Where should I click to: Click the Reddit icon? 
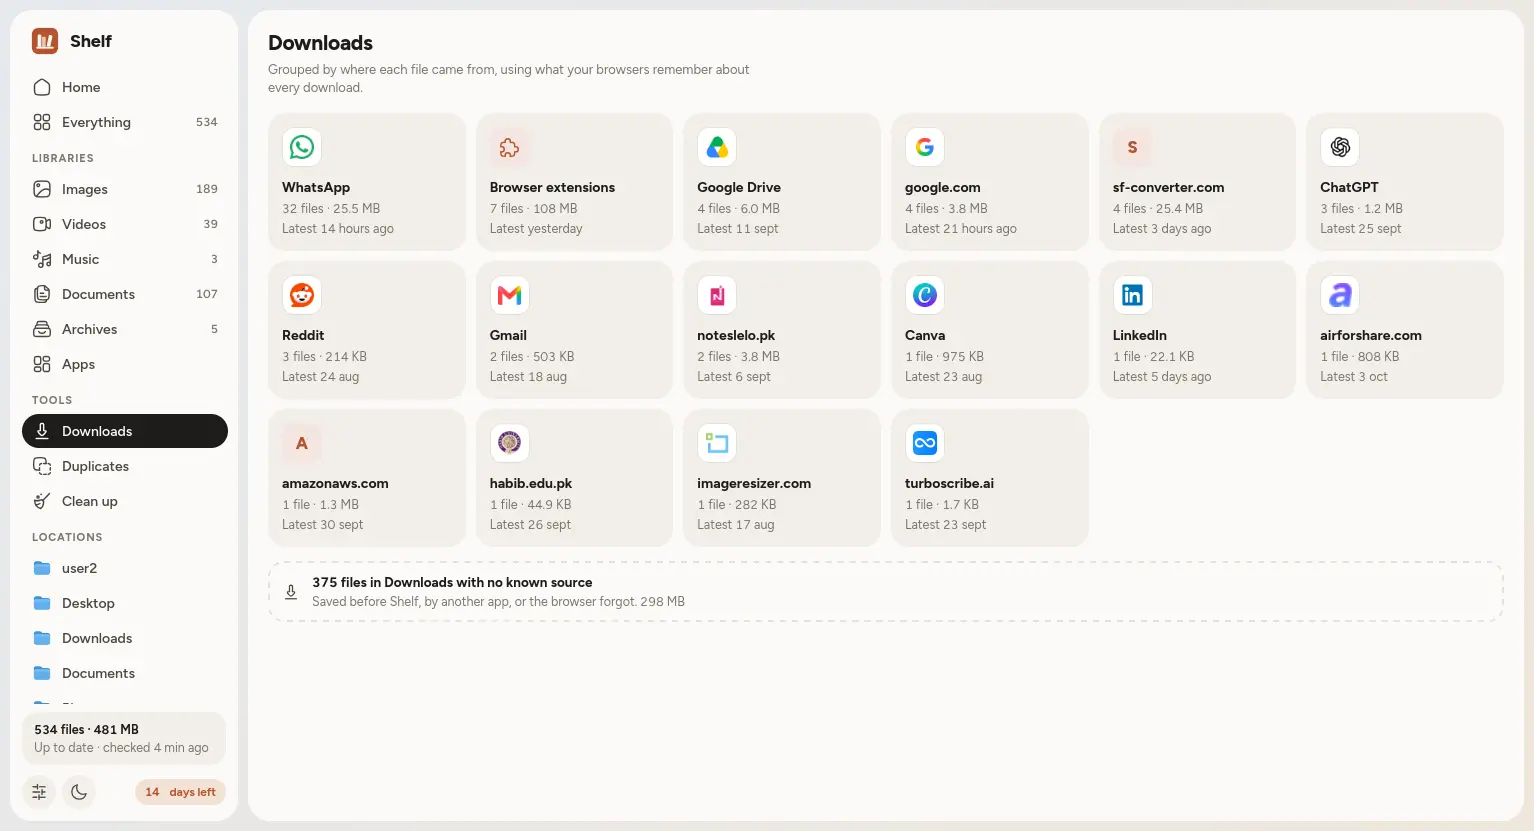(302, 295)
